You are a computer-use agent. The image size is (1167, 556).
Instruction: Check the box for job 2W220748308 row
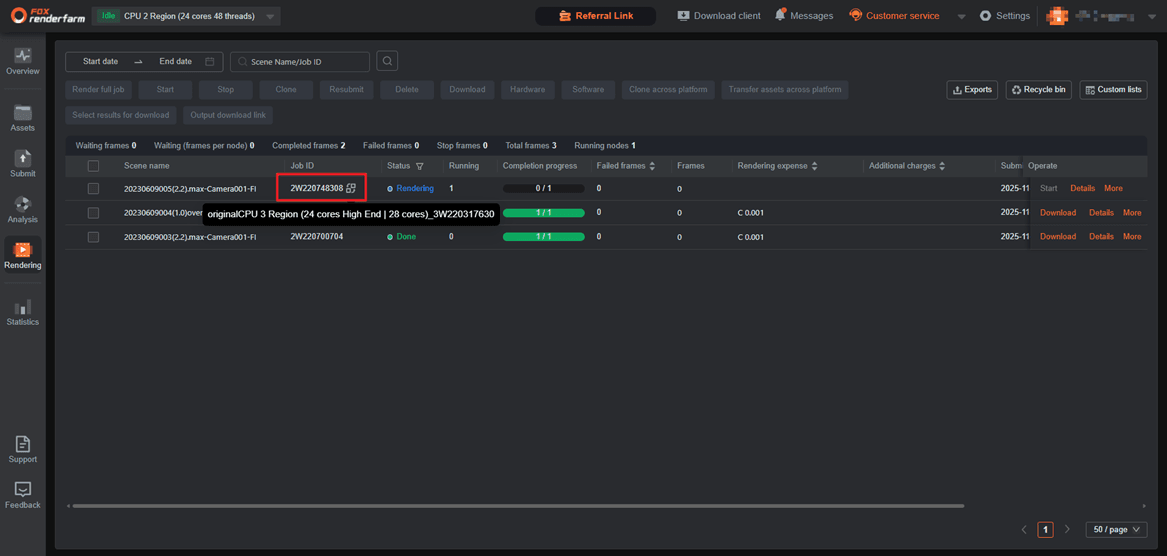[93, 188]
